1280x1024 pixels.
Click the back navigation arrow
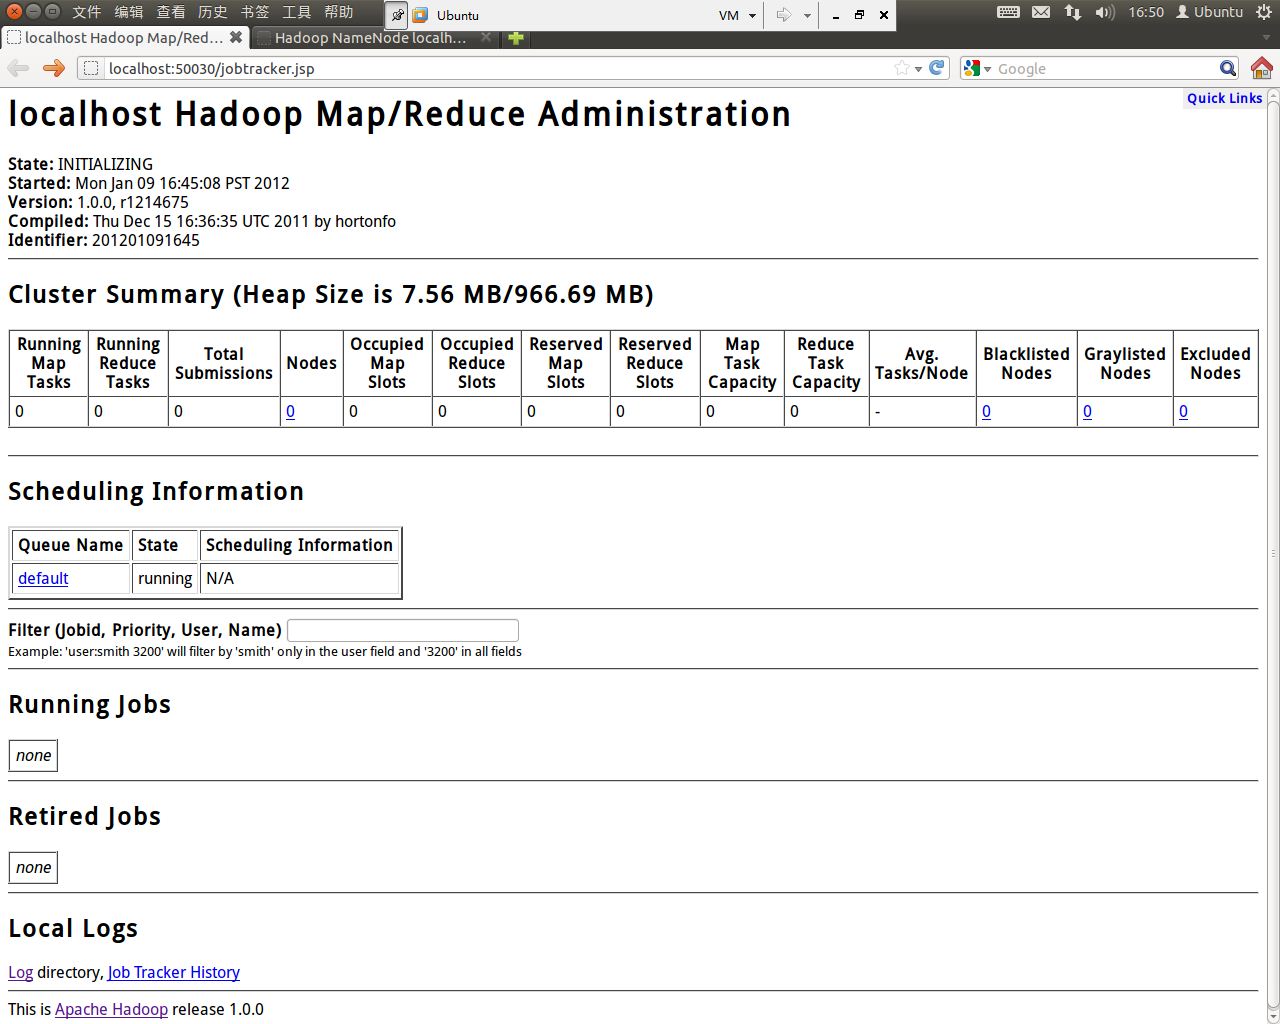[18, 68]
